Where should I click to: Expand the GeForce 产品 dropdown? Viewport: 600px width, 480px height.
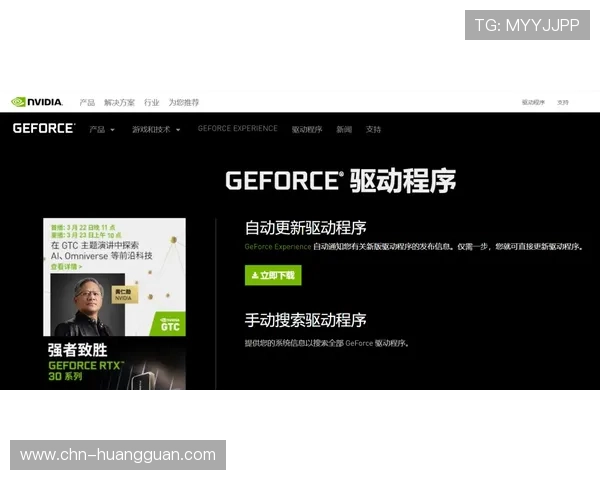[102, 129]
